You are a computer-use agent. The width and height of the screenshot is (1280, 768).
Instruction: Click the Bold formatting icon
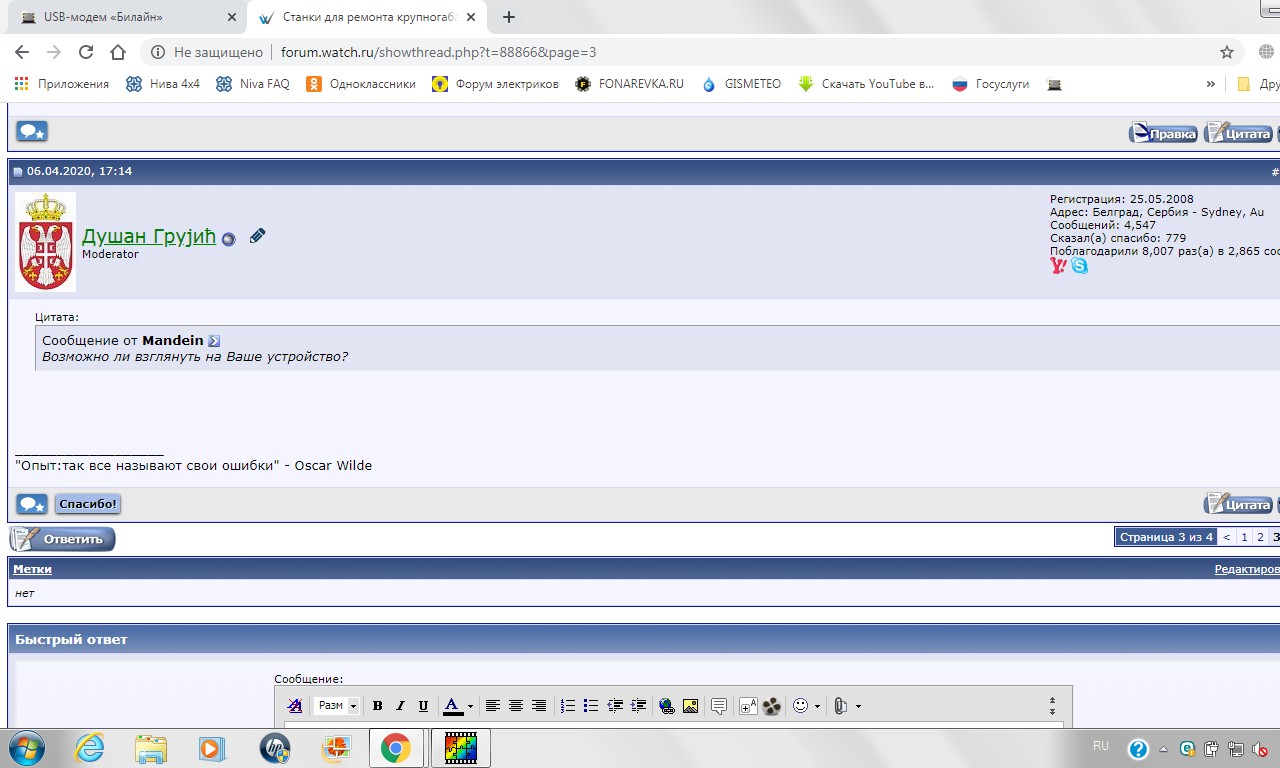tap(378, 706)
